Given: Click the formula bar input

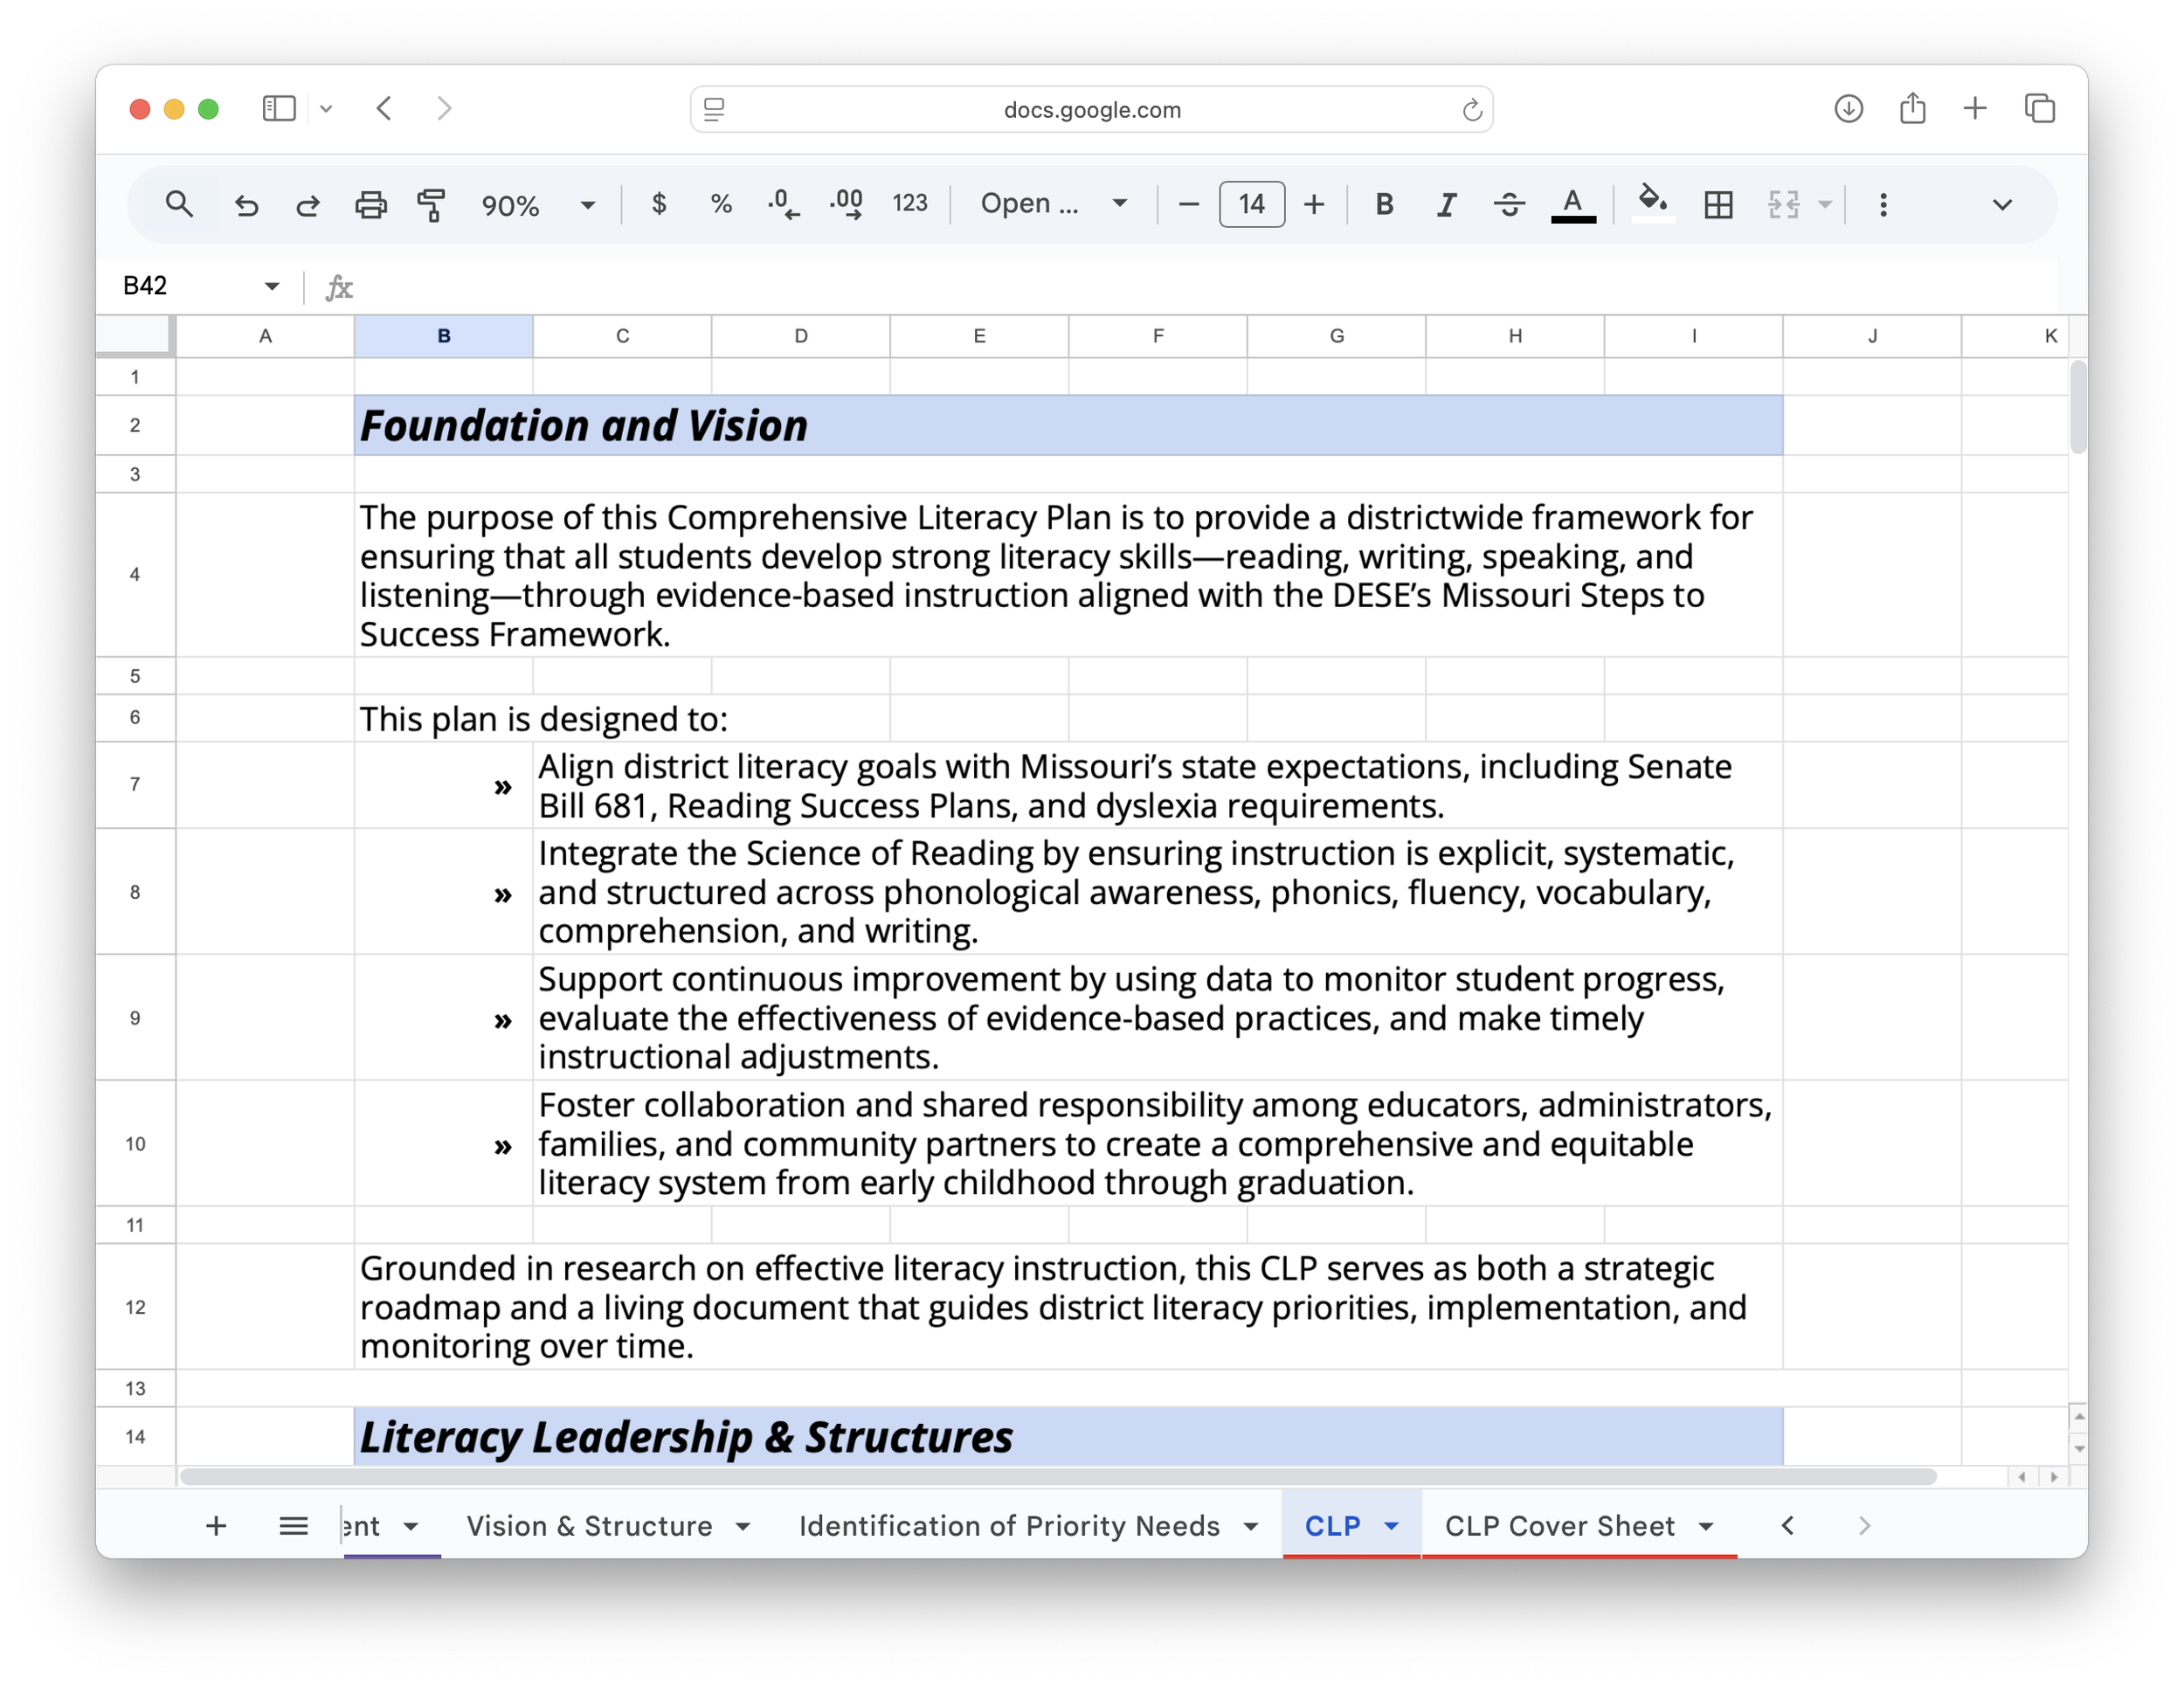Looking at the screenshot, I should tap(1200, 287).
